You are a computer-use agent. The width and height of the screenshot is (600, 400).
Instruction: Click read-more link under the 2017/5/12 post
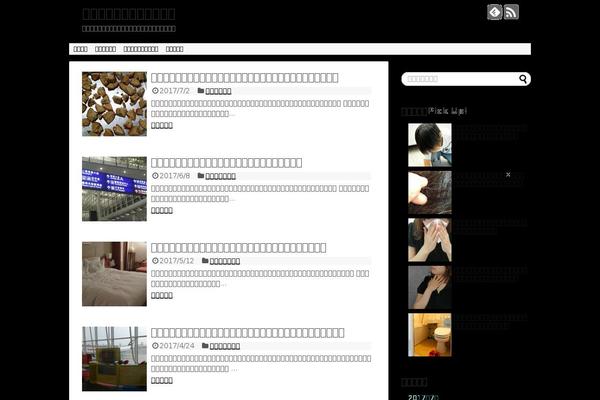click(x=162, y=296)
